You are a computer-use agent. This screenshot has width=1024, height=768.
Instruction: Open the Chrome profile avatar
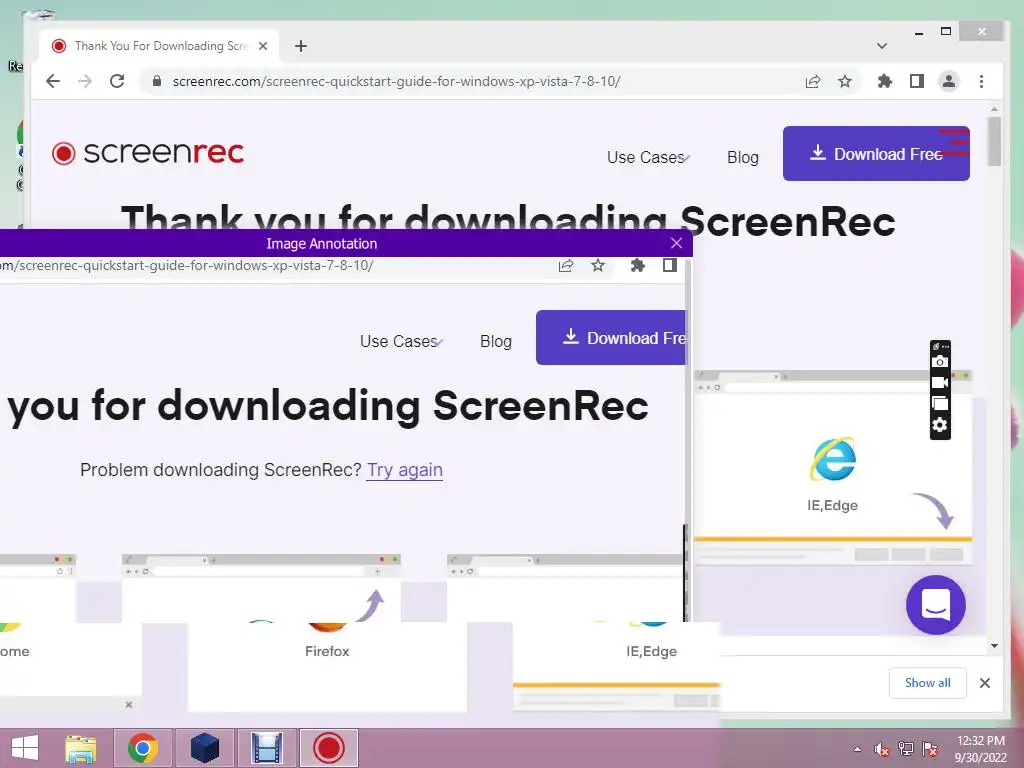coord(949,81)
